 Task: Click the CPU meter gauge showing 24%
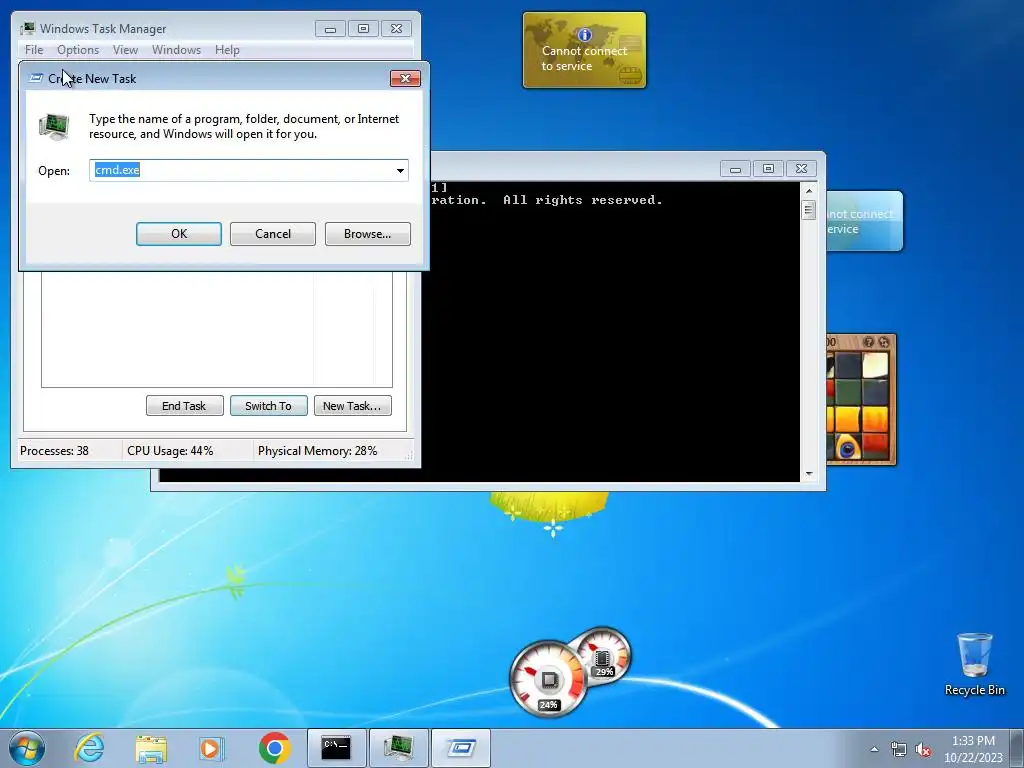tap(549, 680)
